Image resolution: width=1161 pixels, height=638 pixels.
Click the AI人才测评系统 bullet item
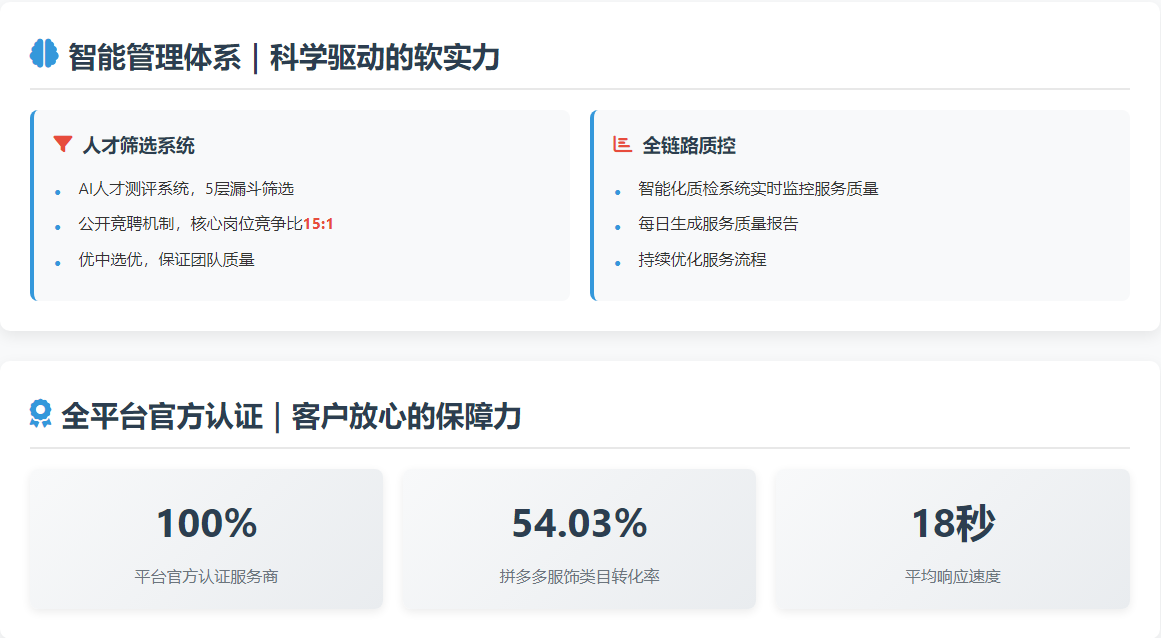tap(186, 189)
